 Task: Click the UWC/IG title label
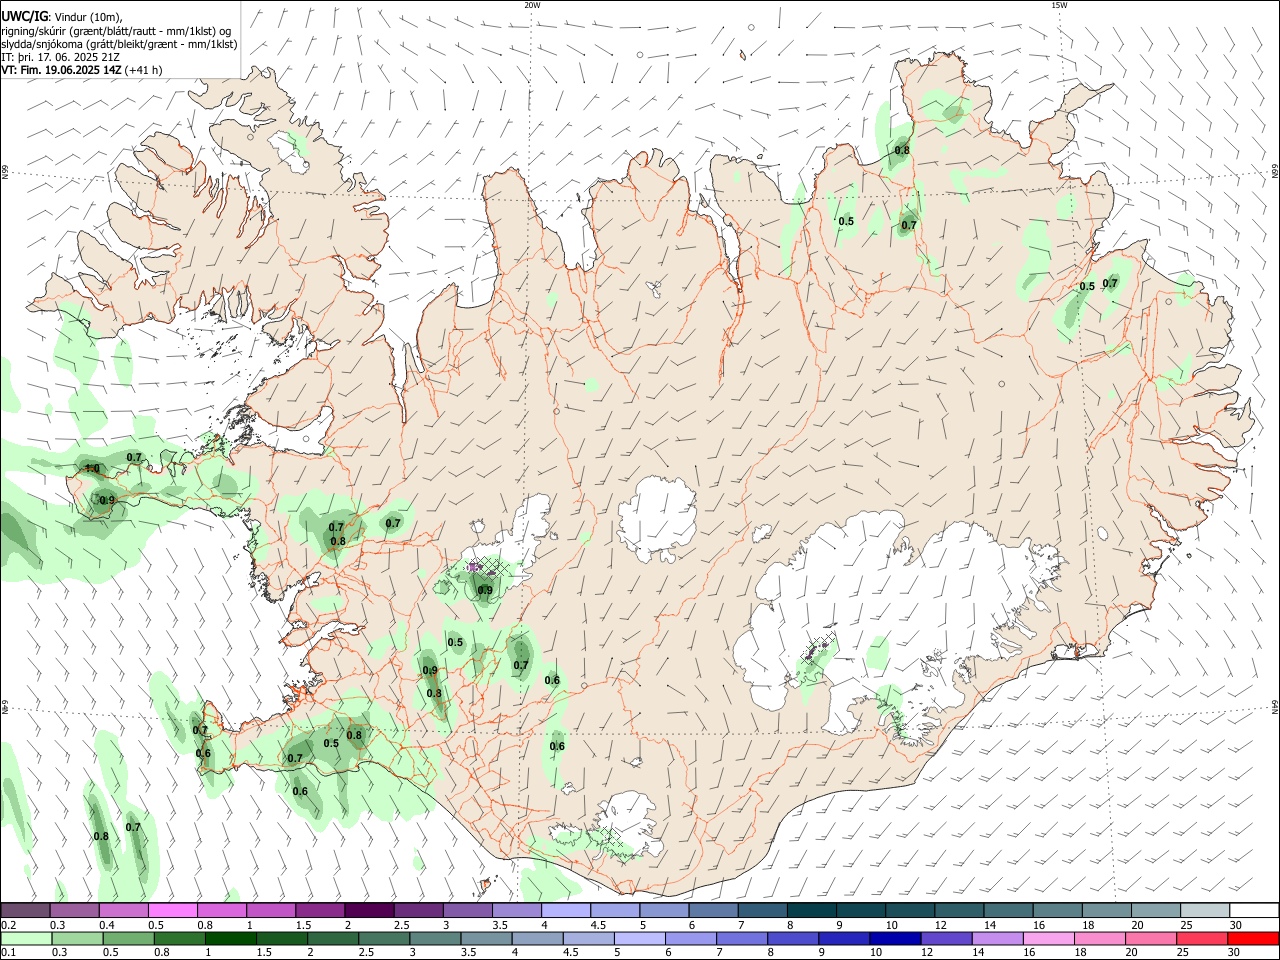tap(24, 16)
